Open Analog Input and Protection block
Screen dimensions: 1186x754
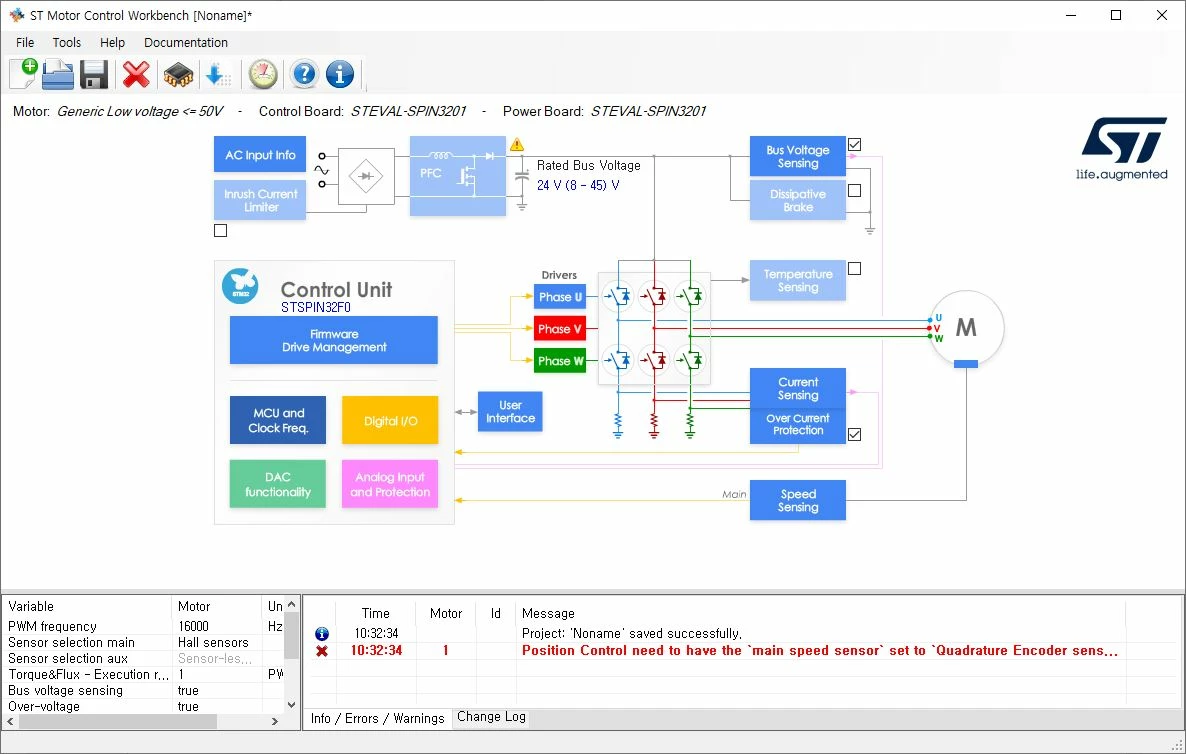point(390,484)
